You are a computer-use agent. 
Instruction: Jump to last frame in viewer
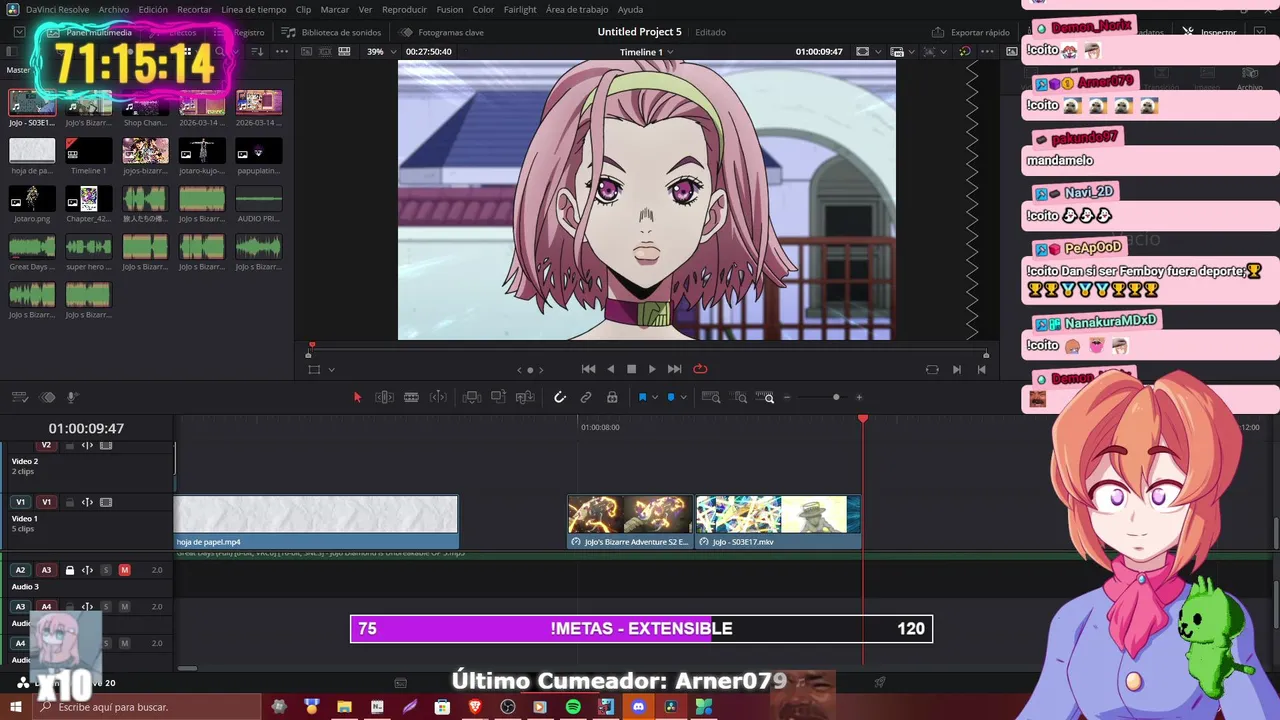674,369
